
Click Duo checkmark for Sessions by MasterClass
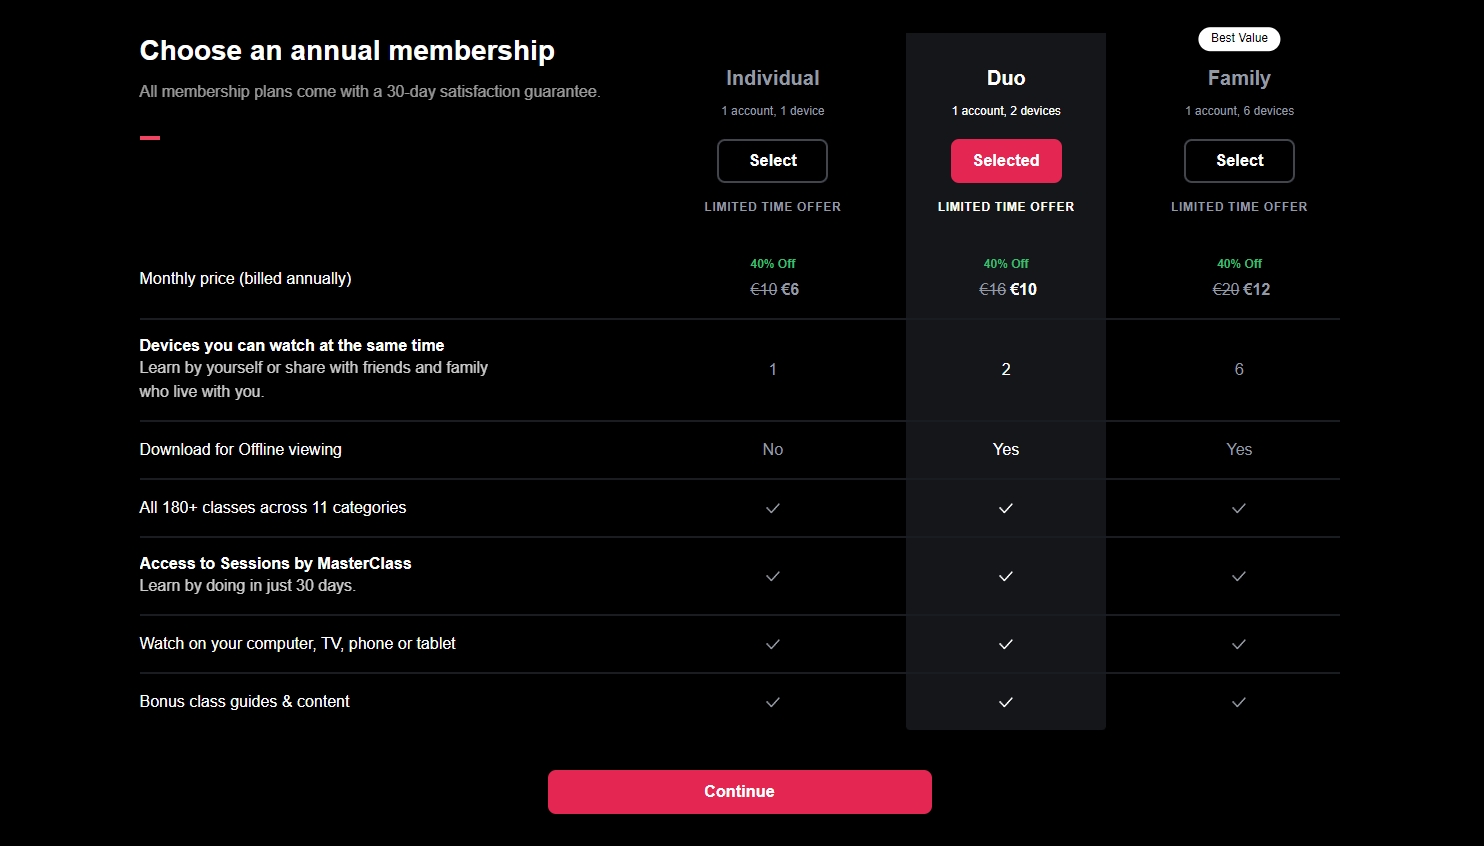point(1006,576)
